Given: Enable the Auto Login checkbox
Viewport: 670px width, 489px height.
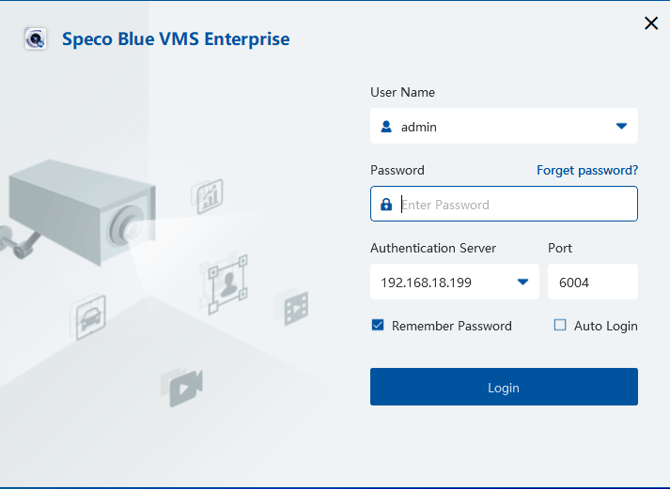Looking at the screenshot, I should click(560, 326).
